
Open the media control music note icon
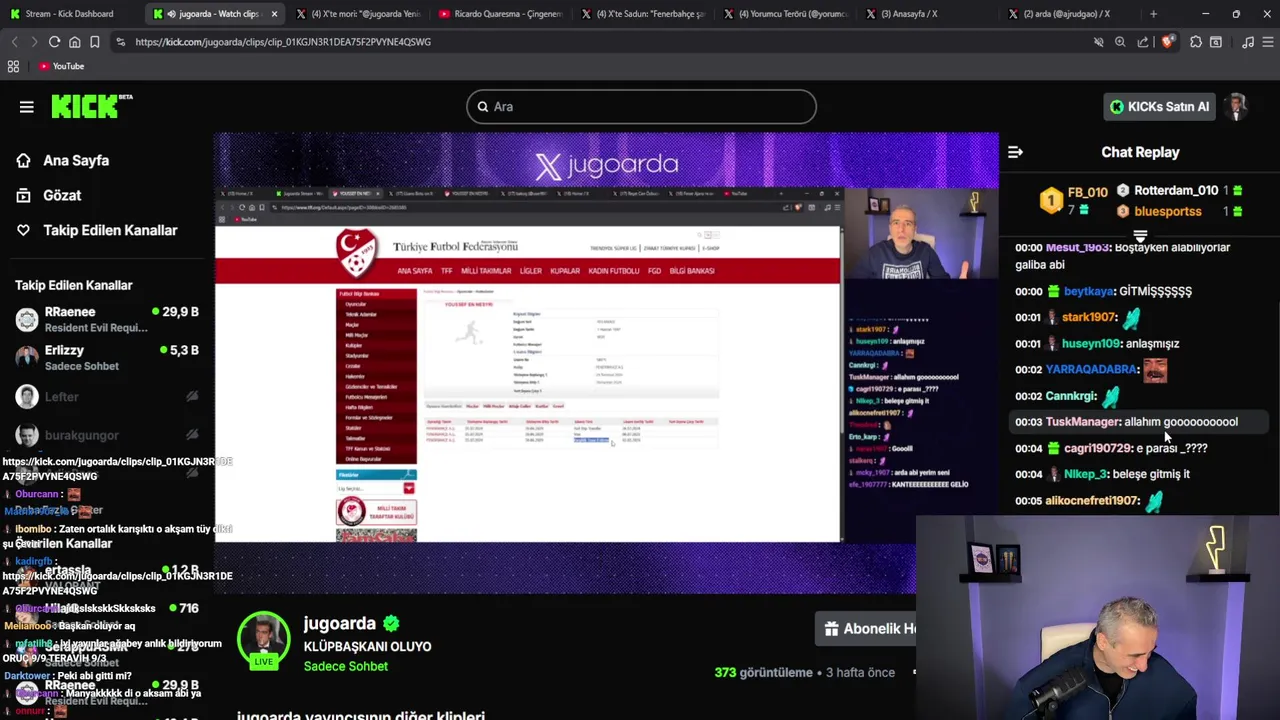point(1247,42)
